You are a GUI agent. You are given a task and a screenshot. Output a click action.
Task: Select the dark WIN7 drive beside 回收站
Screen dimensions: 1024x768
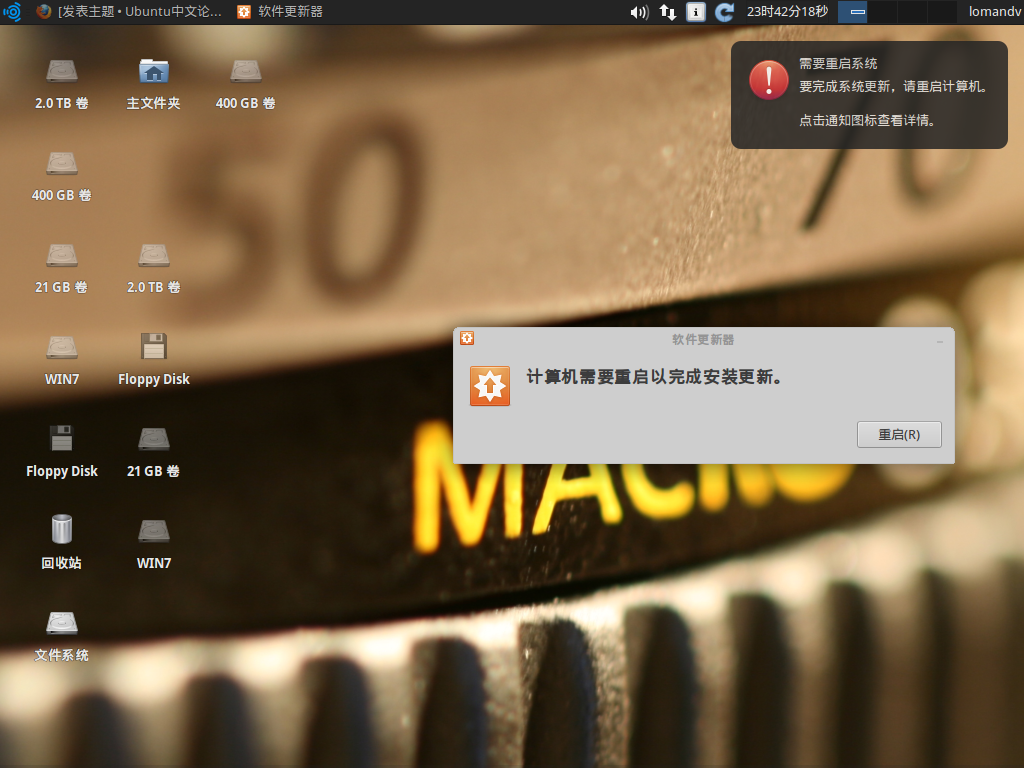pos(153,545)
